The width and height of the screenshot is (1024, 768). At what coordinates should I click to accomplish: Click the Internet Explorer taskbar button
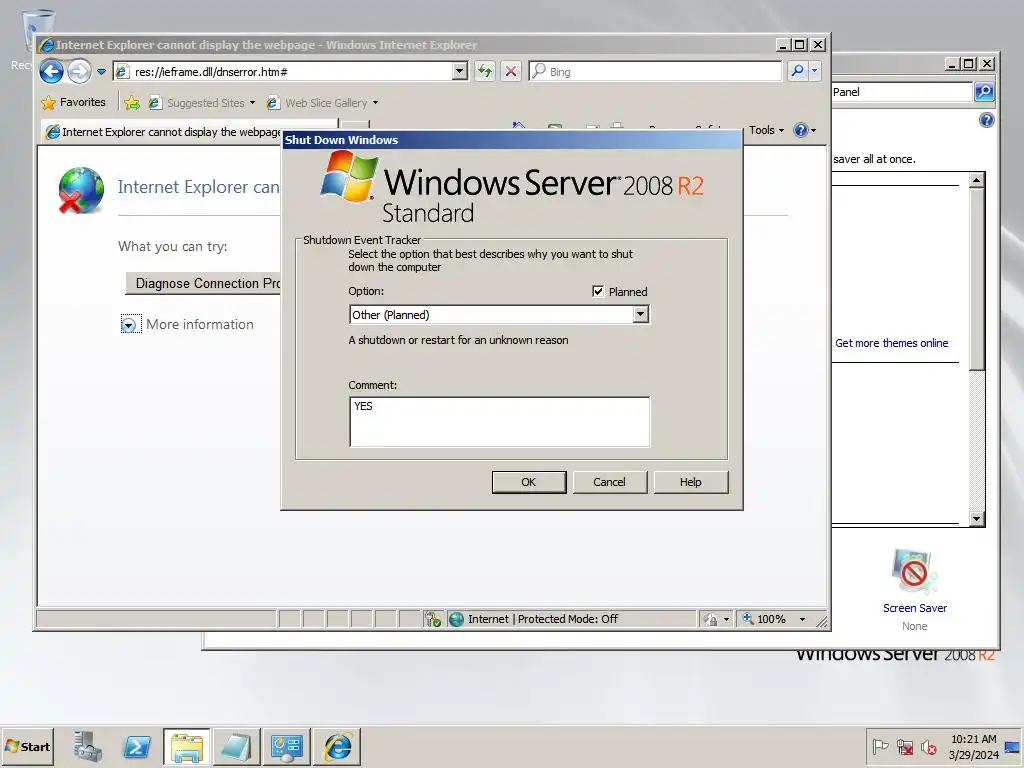tap(337, 746)
